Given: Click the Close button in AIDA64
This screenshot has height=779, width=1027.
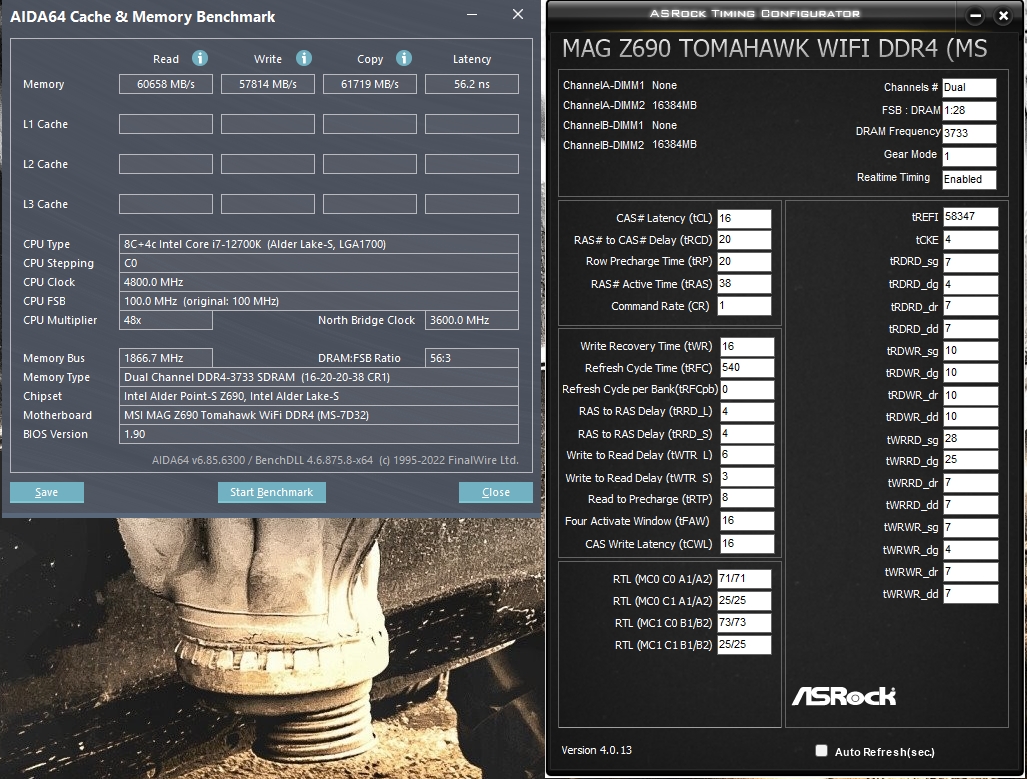Looking at the screenshot, I should pos(496,492).
